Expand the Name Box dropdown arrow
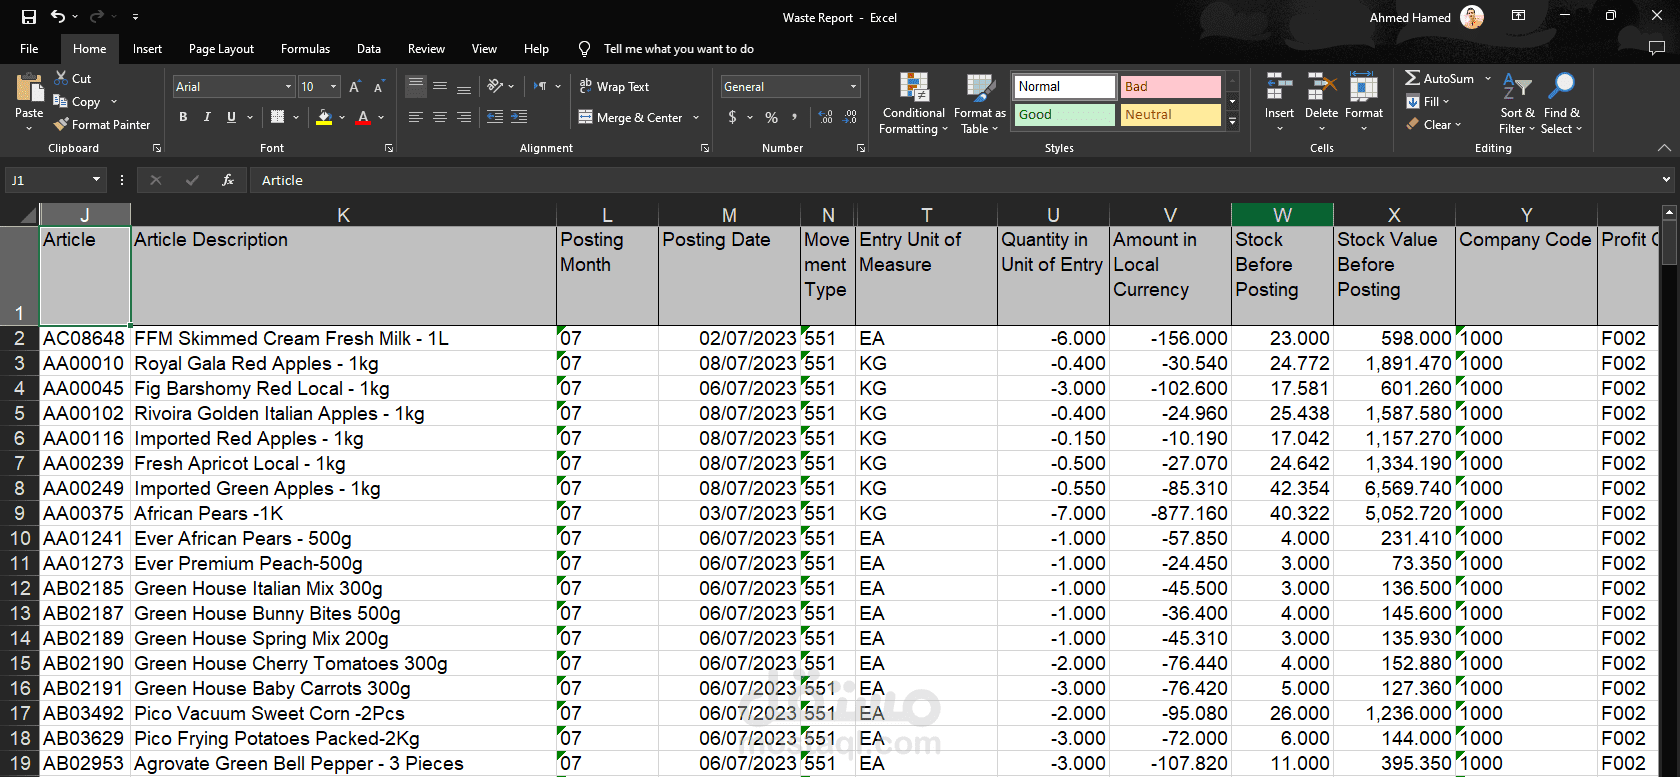Screen dimensions: 1680x777 coord(96,180)
